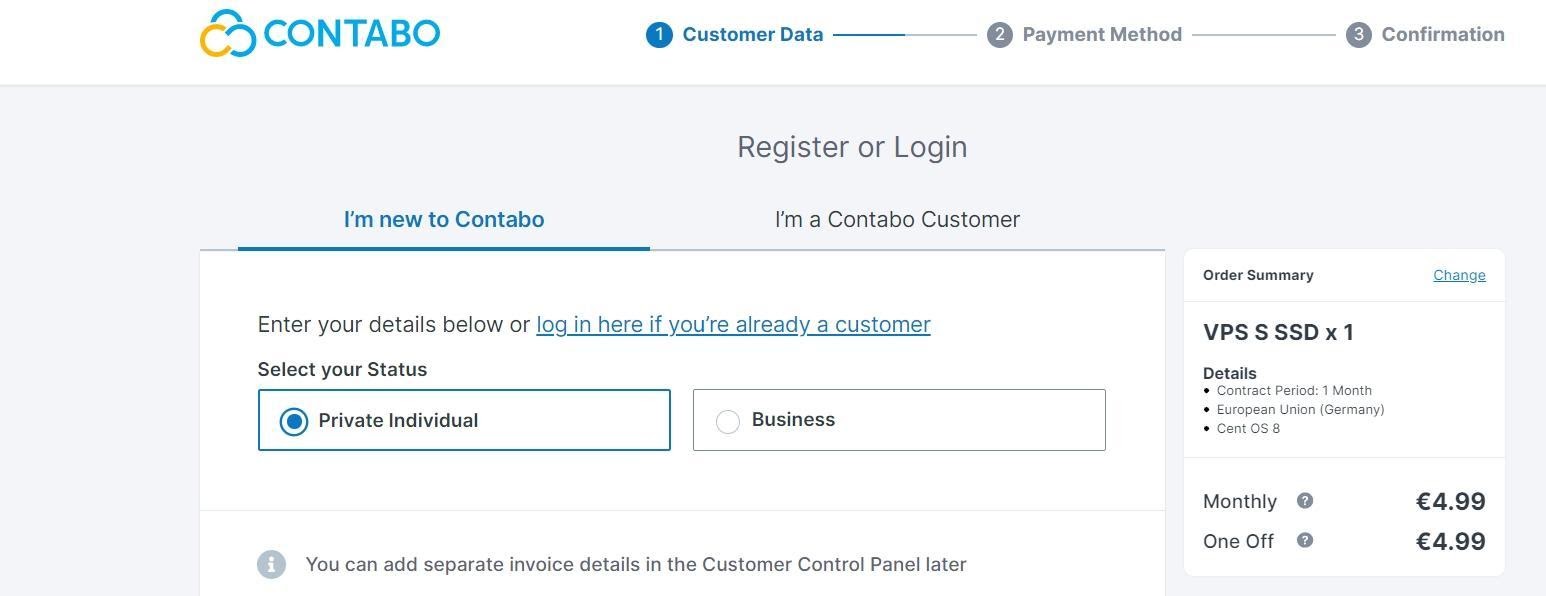Click the Monthly help question-mark icon
The height and width of the screenshot is (596, 1546).
tap(1305, 501)
